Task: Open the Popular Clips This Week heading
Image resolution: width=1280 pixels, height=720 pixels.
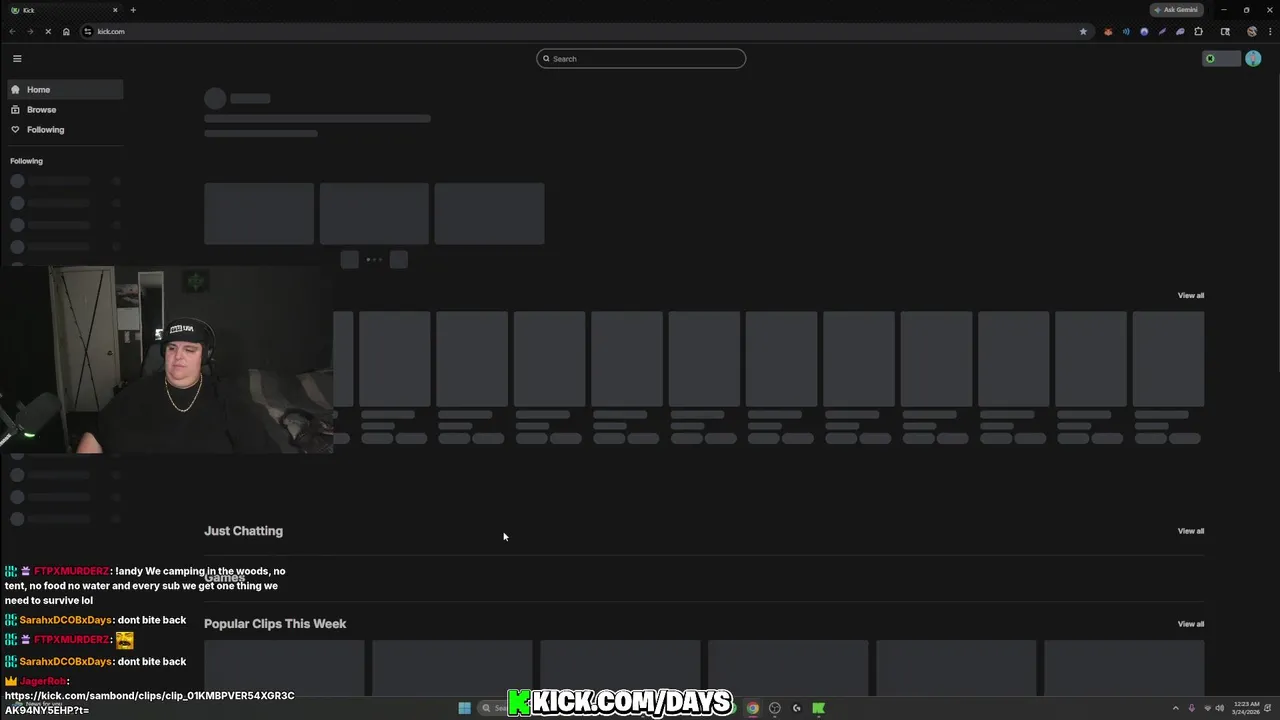Action: (275, 624)
